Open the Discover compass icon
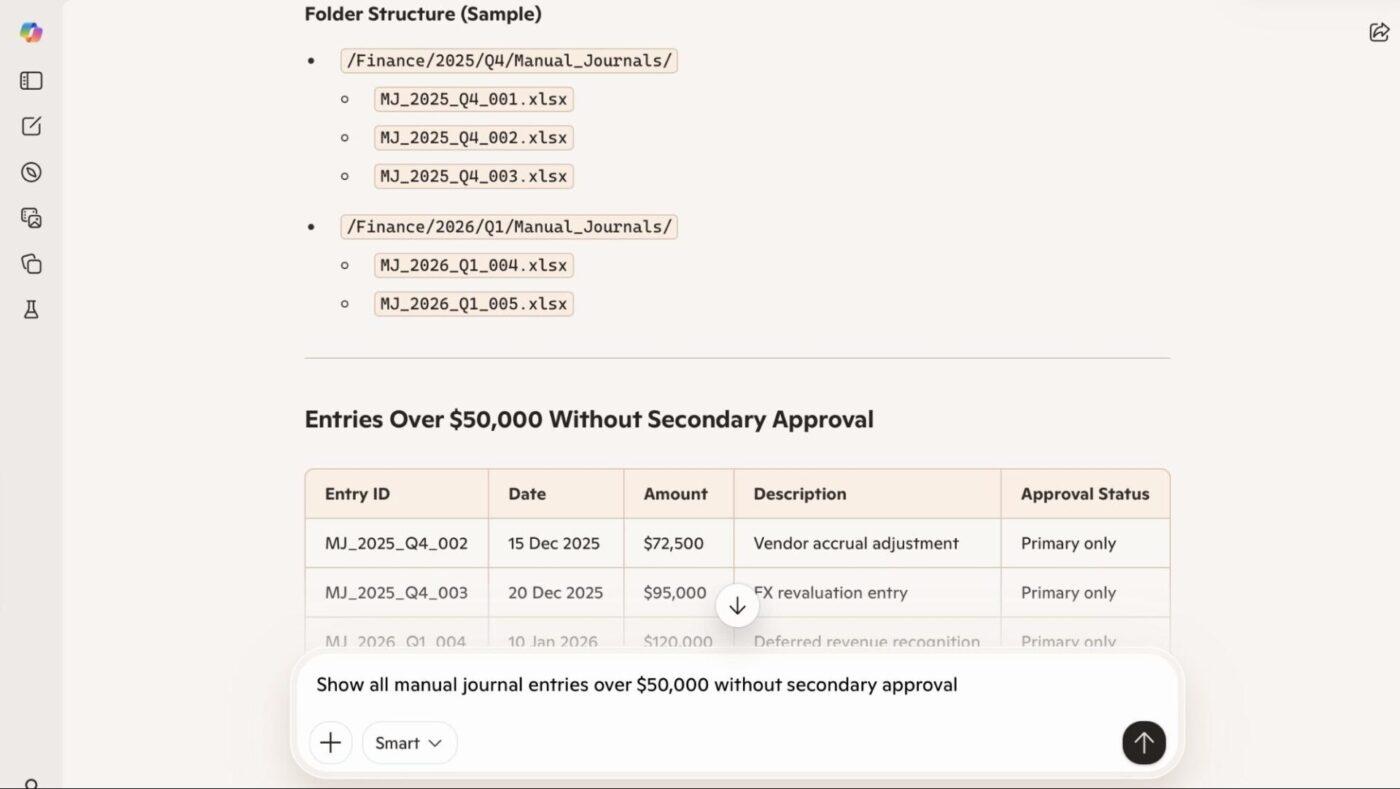The width and height of the screenshot is (1400, 789). point(31,172)
